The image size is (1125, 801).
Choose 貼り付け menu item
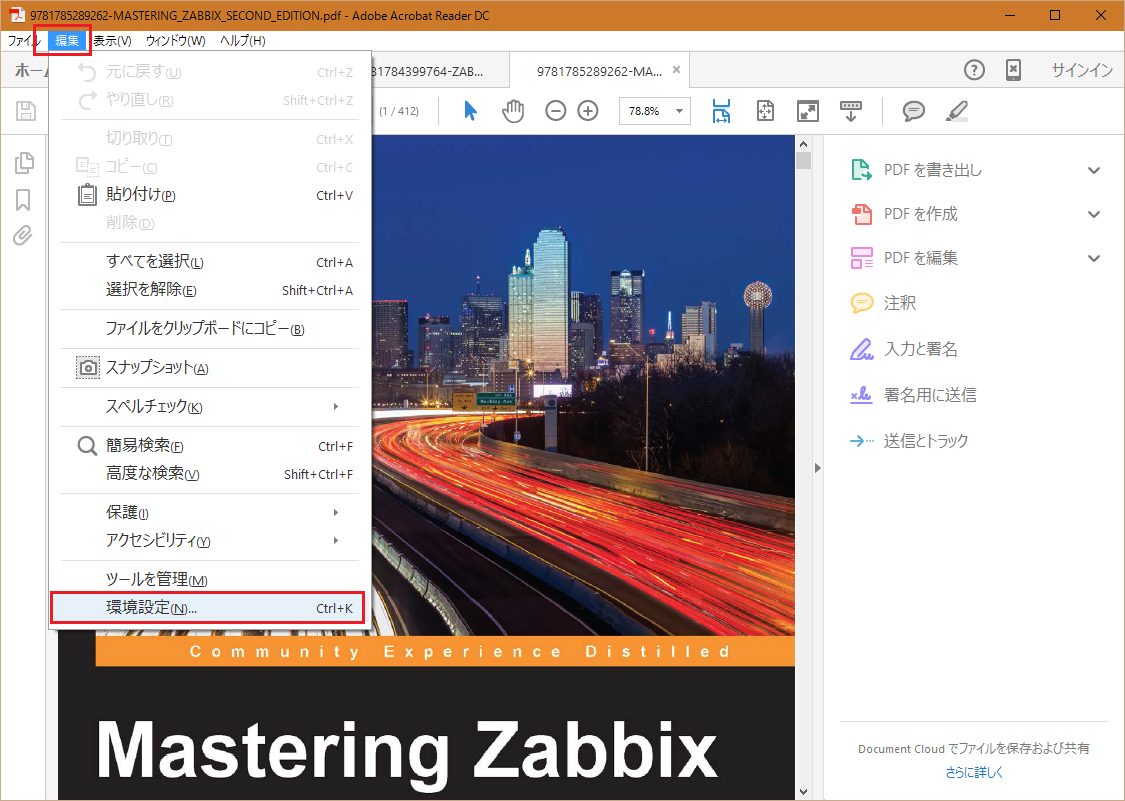click(210, 195)
